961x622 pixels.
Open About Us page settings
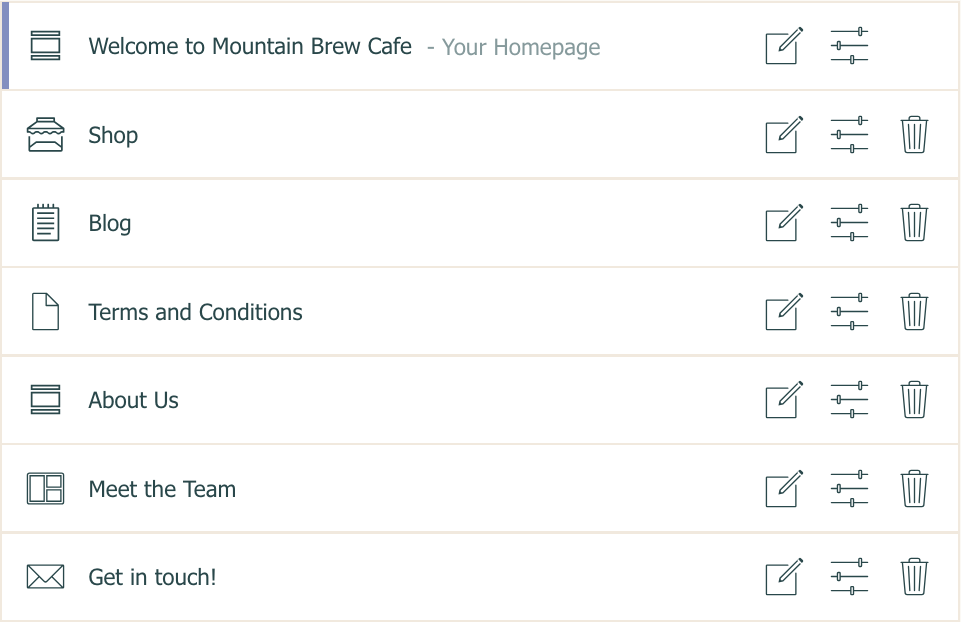pos(849,400)
